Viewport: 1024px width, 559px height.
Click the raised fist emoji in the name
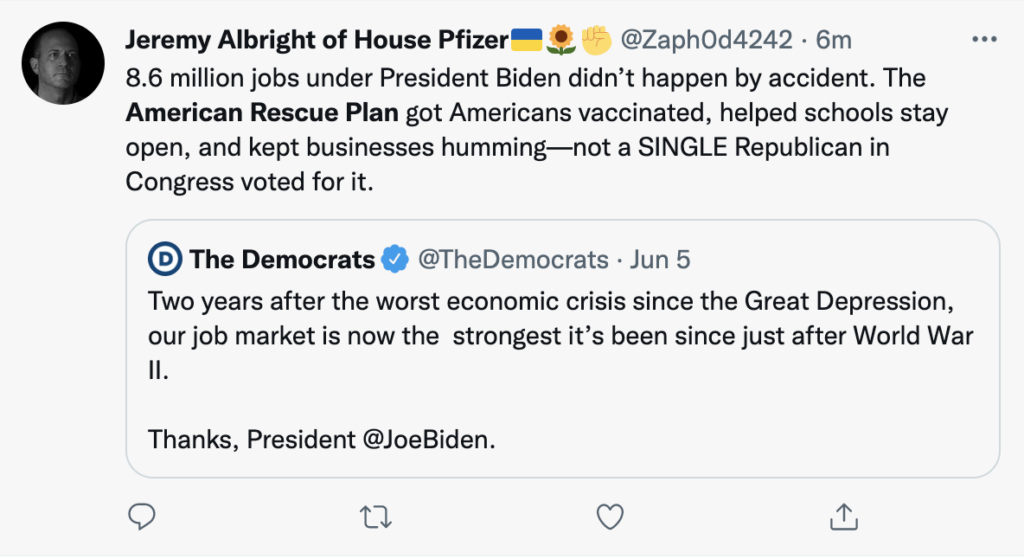(597, 40)
